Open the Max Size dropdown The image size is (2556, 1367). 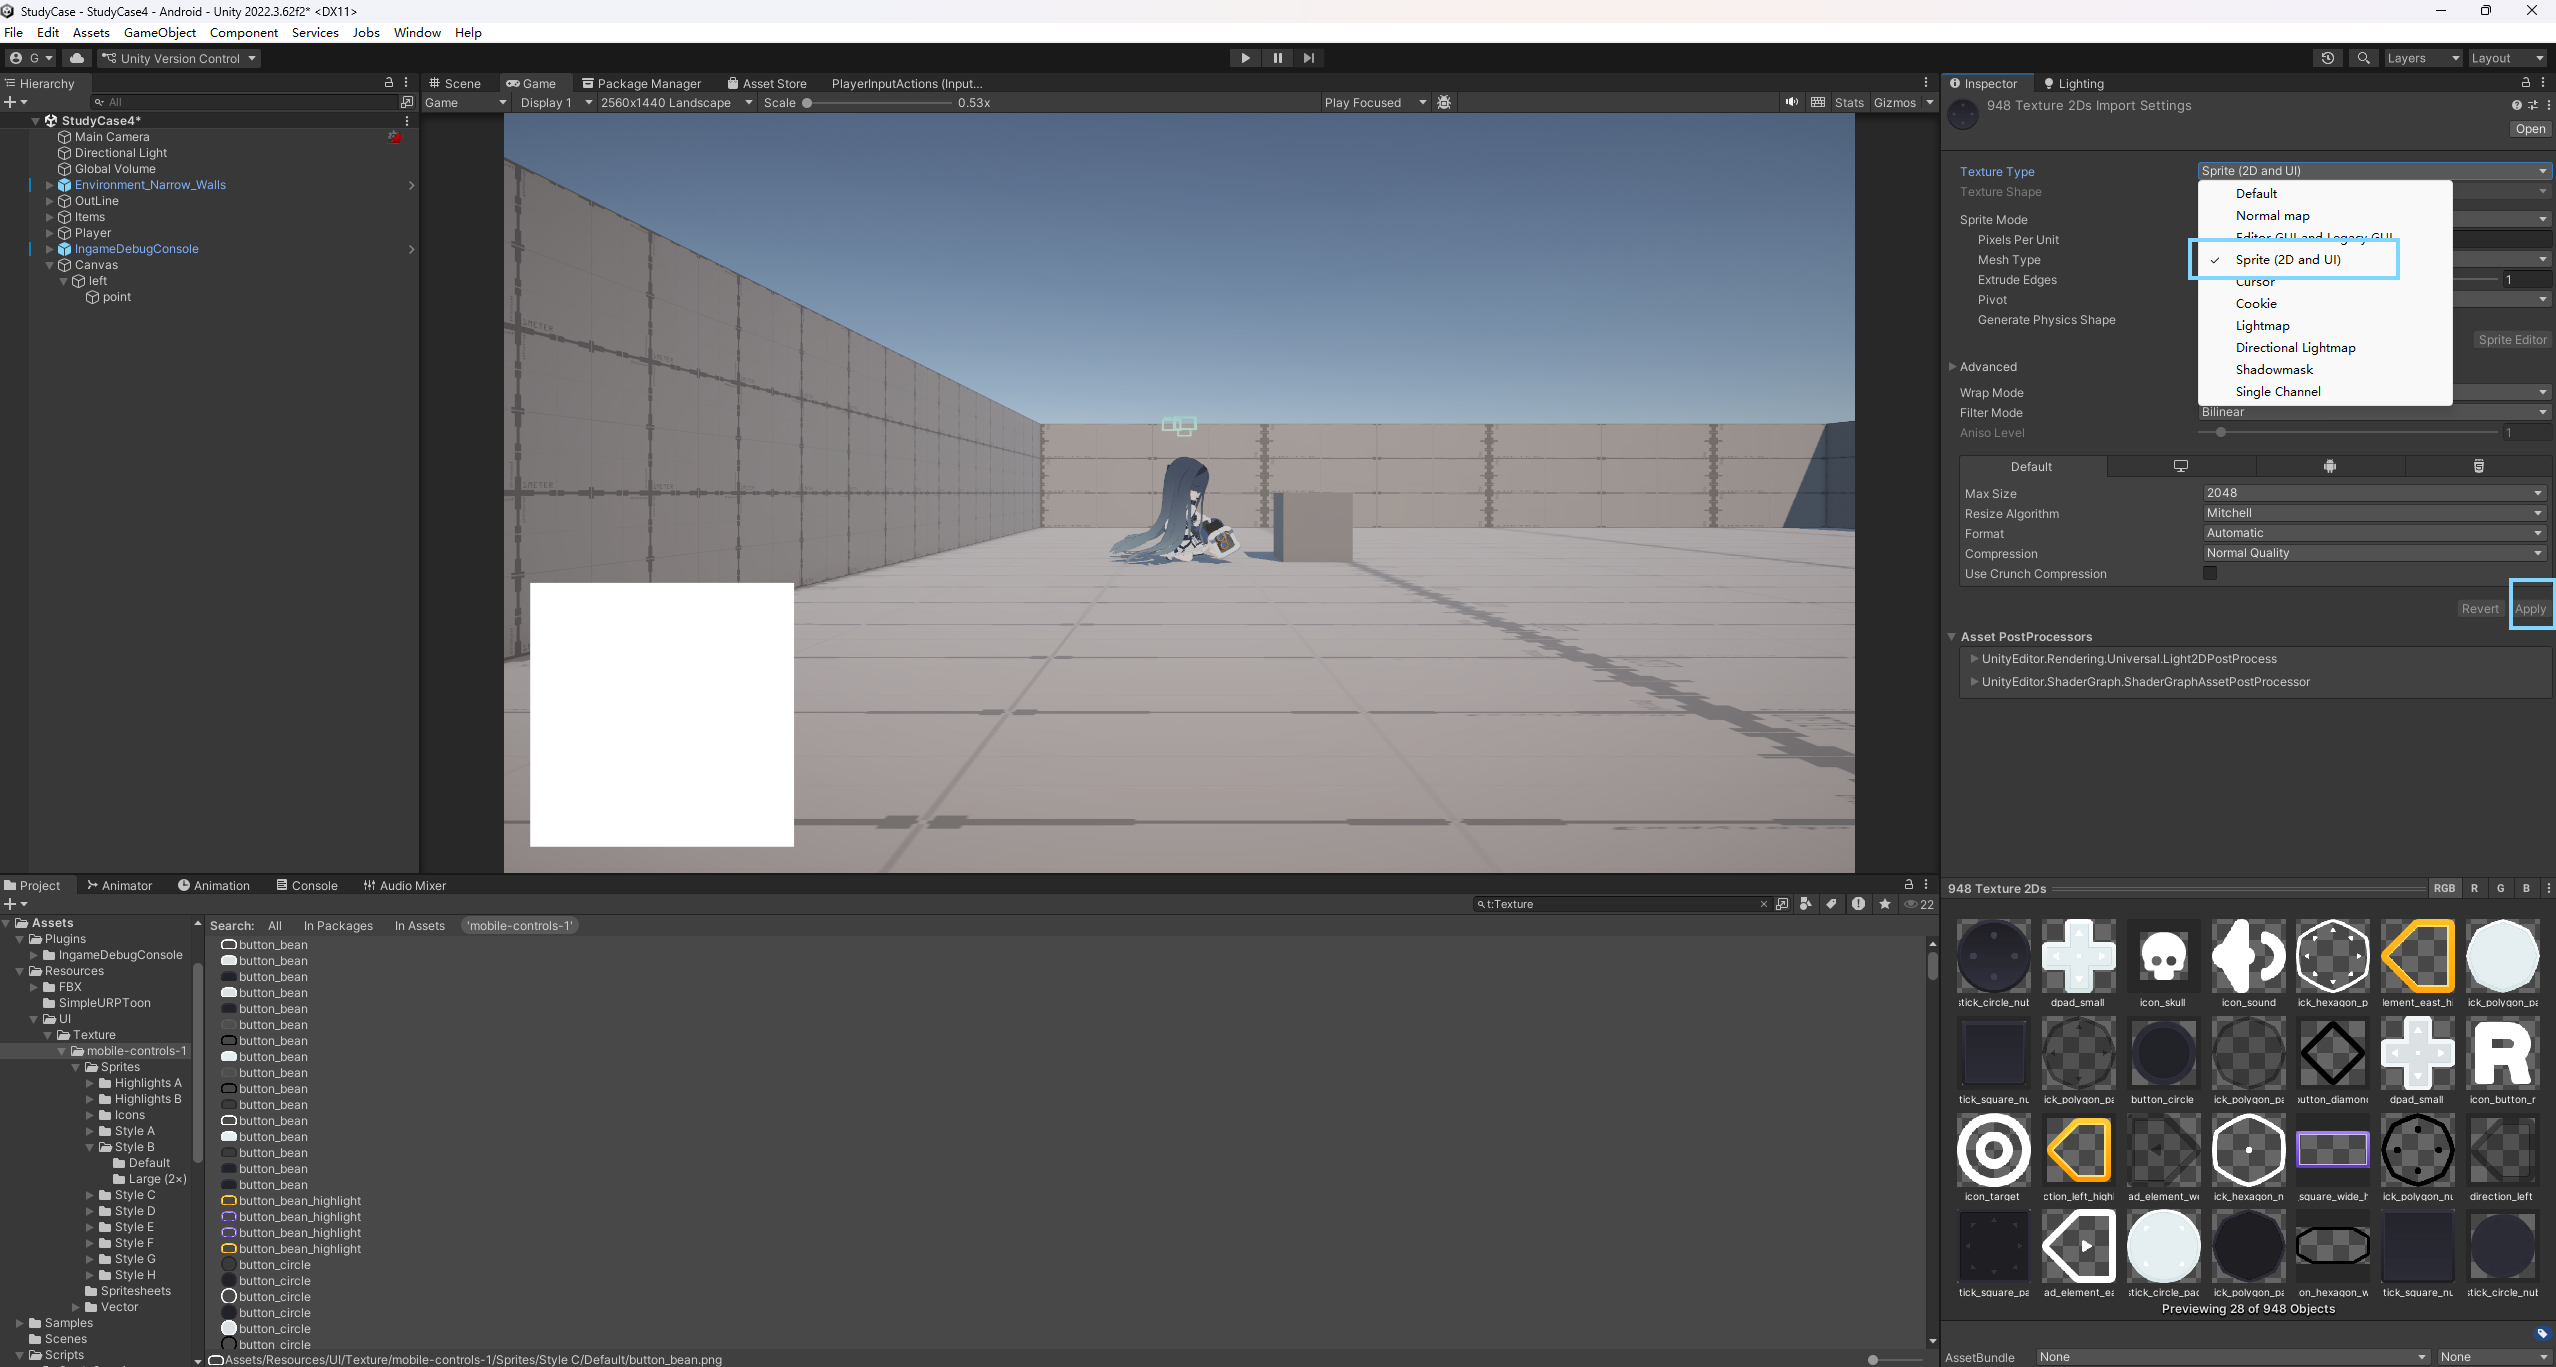pos(2373,493)
